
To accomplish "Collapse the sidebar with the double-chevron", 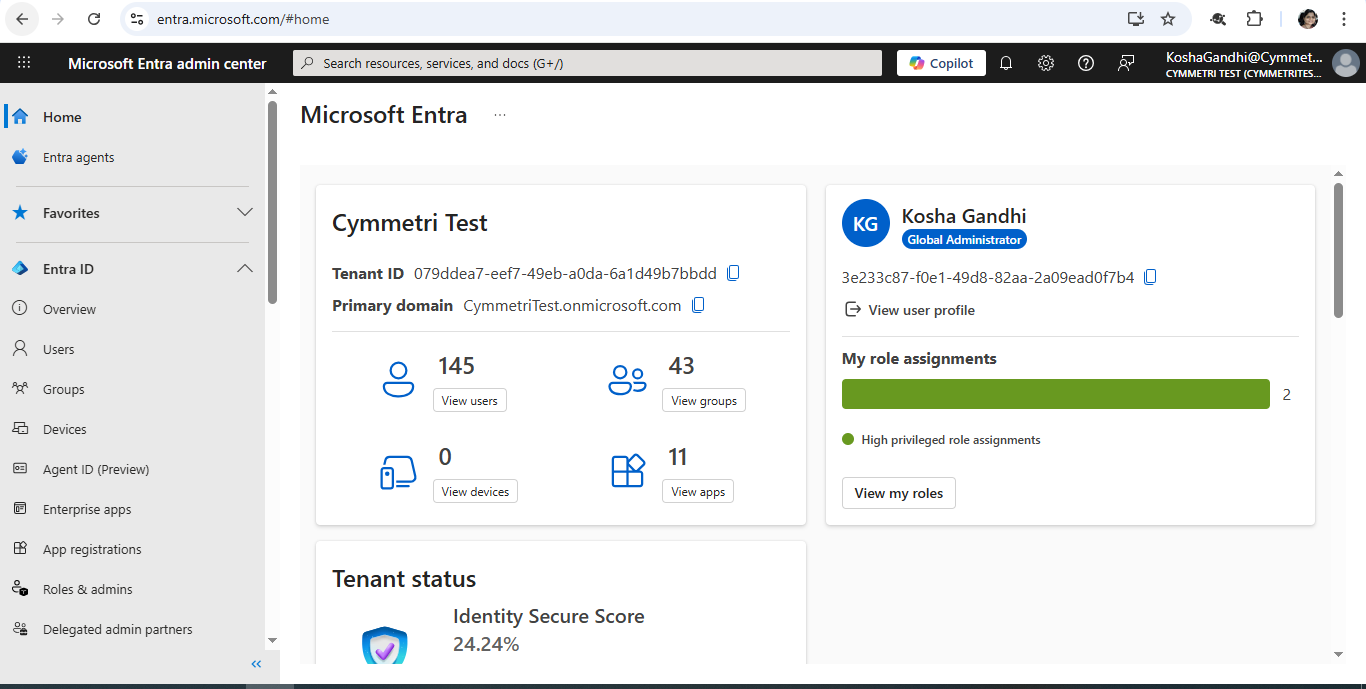I will point(256,664).
